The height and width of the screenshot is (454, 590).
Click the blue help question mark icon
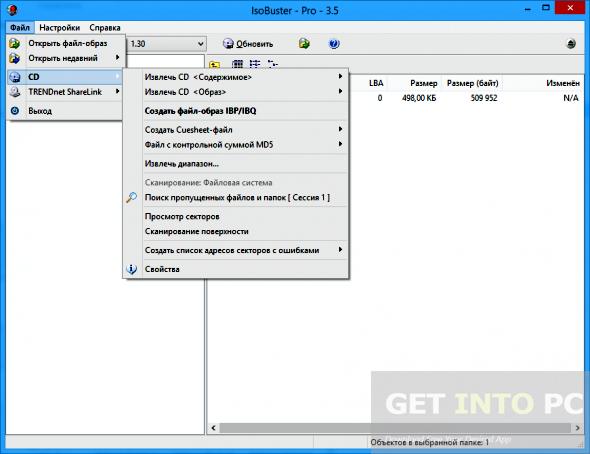tap(334, 44)
